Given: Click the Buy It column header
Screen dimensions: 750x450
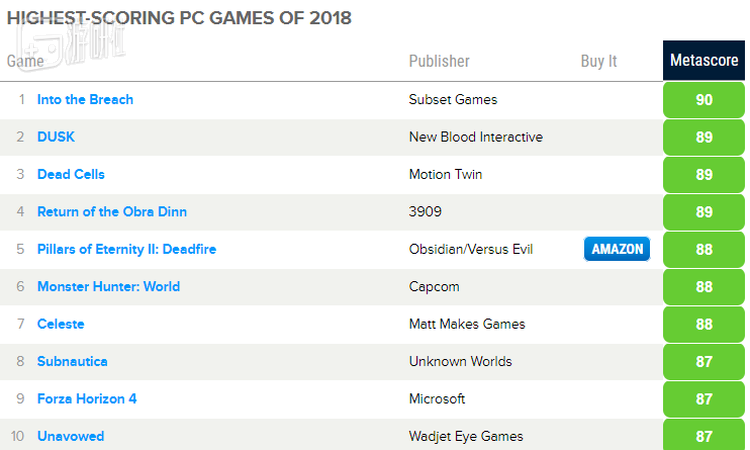Looking at the screenshot, I should pos(599,61).
